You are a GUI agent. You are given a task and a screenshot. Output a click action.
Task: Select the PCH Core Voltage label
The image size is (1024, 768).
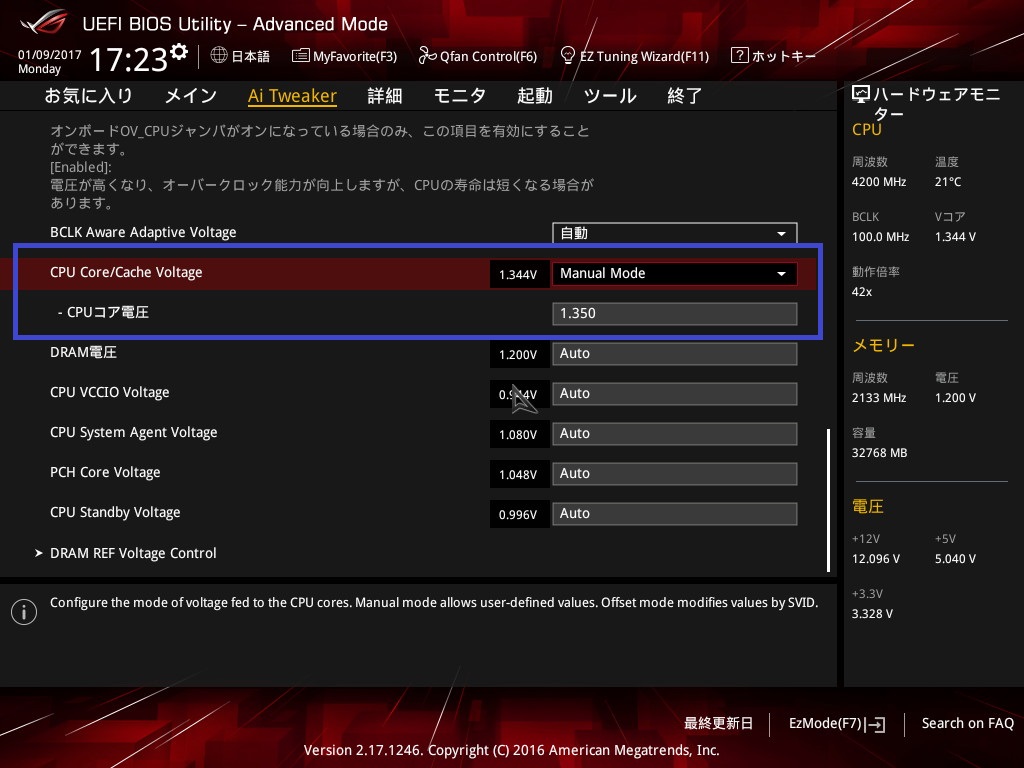[x=105, y=472]
